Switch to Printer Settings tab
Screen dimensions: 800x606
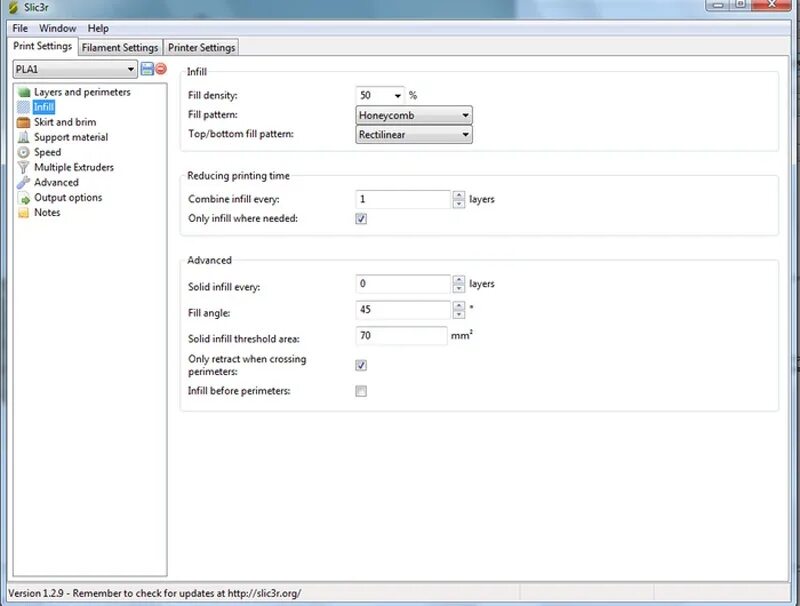tap(202, 47)
